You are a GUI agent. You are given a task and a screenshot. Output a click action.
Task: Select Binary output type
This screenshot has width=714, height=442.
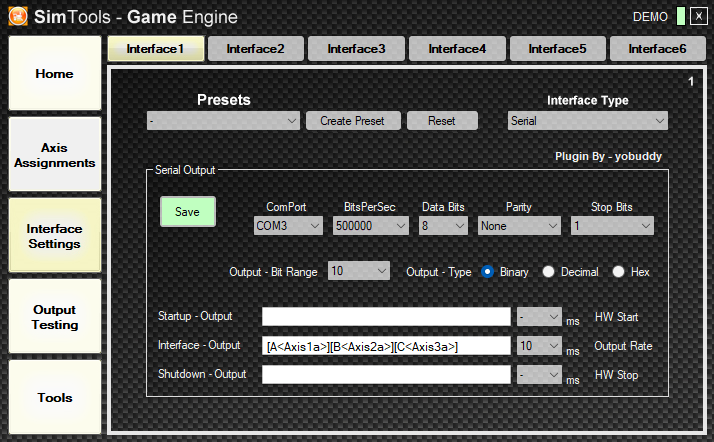click(489, 272)
